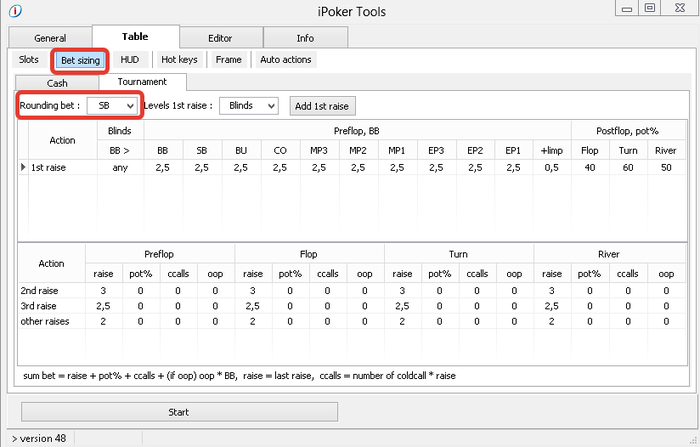Click the Start button
700x447 pixels.
[x=179, y=412]
